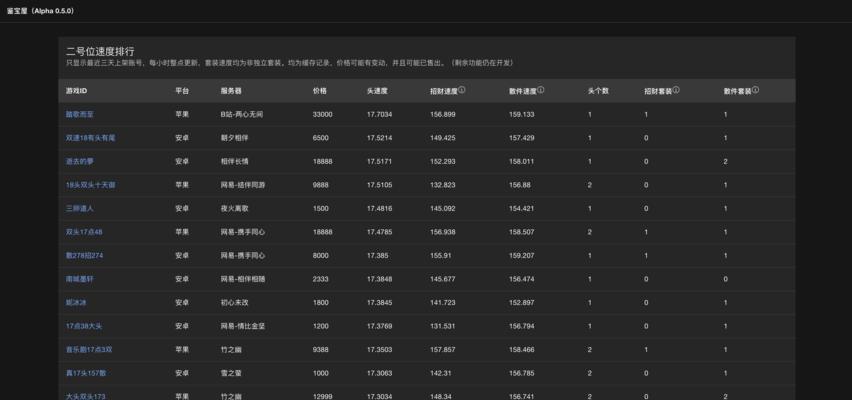Click info icon beside 招财套装 header
The height and width of the screenshot is (400, 852).
pos(676,90)
